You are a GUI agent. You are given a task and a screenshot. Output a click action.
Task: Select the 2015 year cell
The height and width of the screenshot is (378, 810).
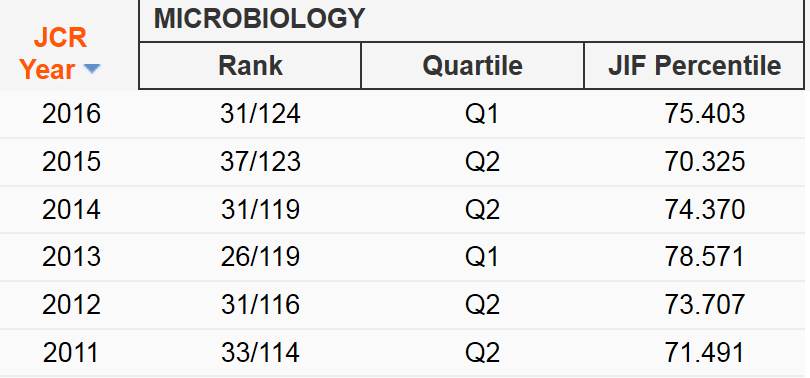[71, 162]
